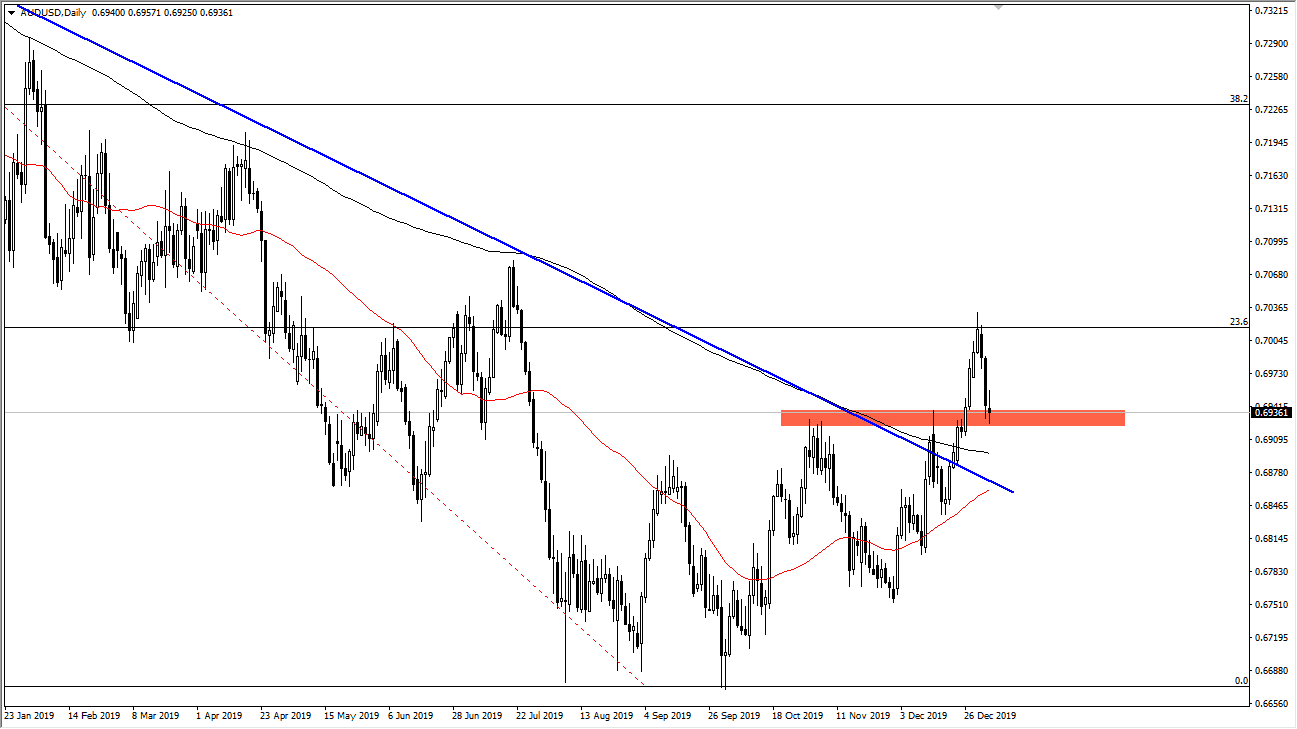This screenshot has width=1297, height=729.
Task: Click the 0.73215 price scale label
Action: (x=1271, y=11)
